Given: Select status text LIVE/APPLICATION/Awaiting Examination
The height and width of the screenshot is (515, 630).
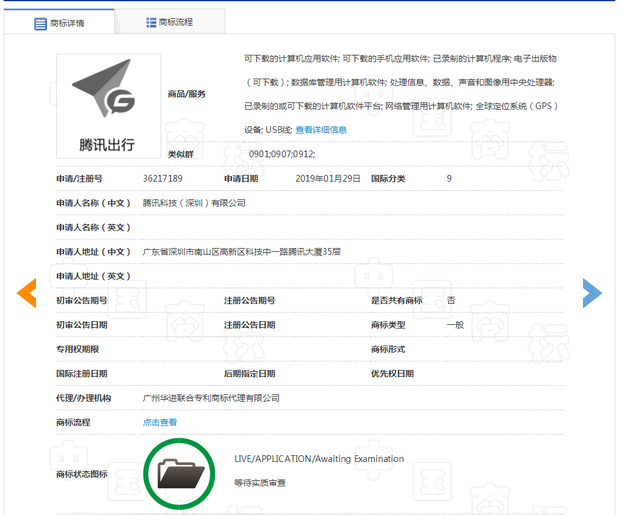Looking at the screenshot, I should click(319, 459).
